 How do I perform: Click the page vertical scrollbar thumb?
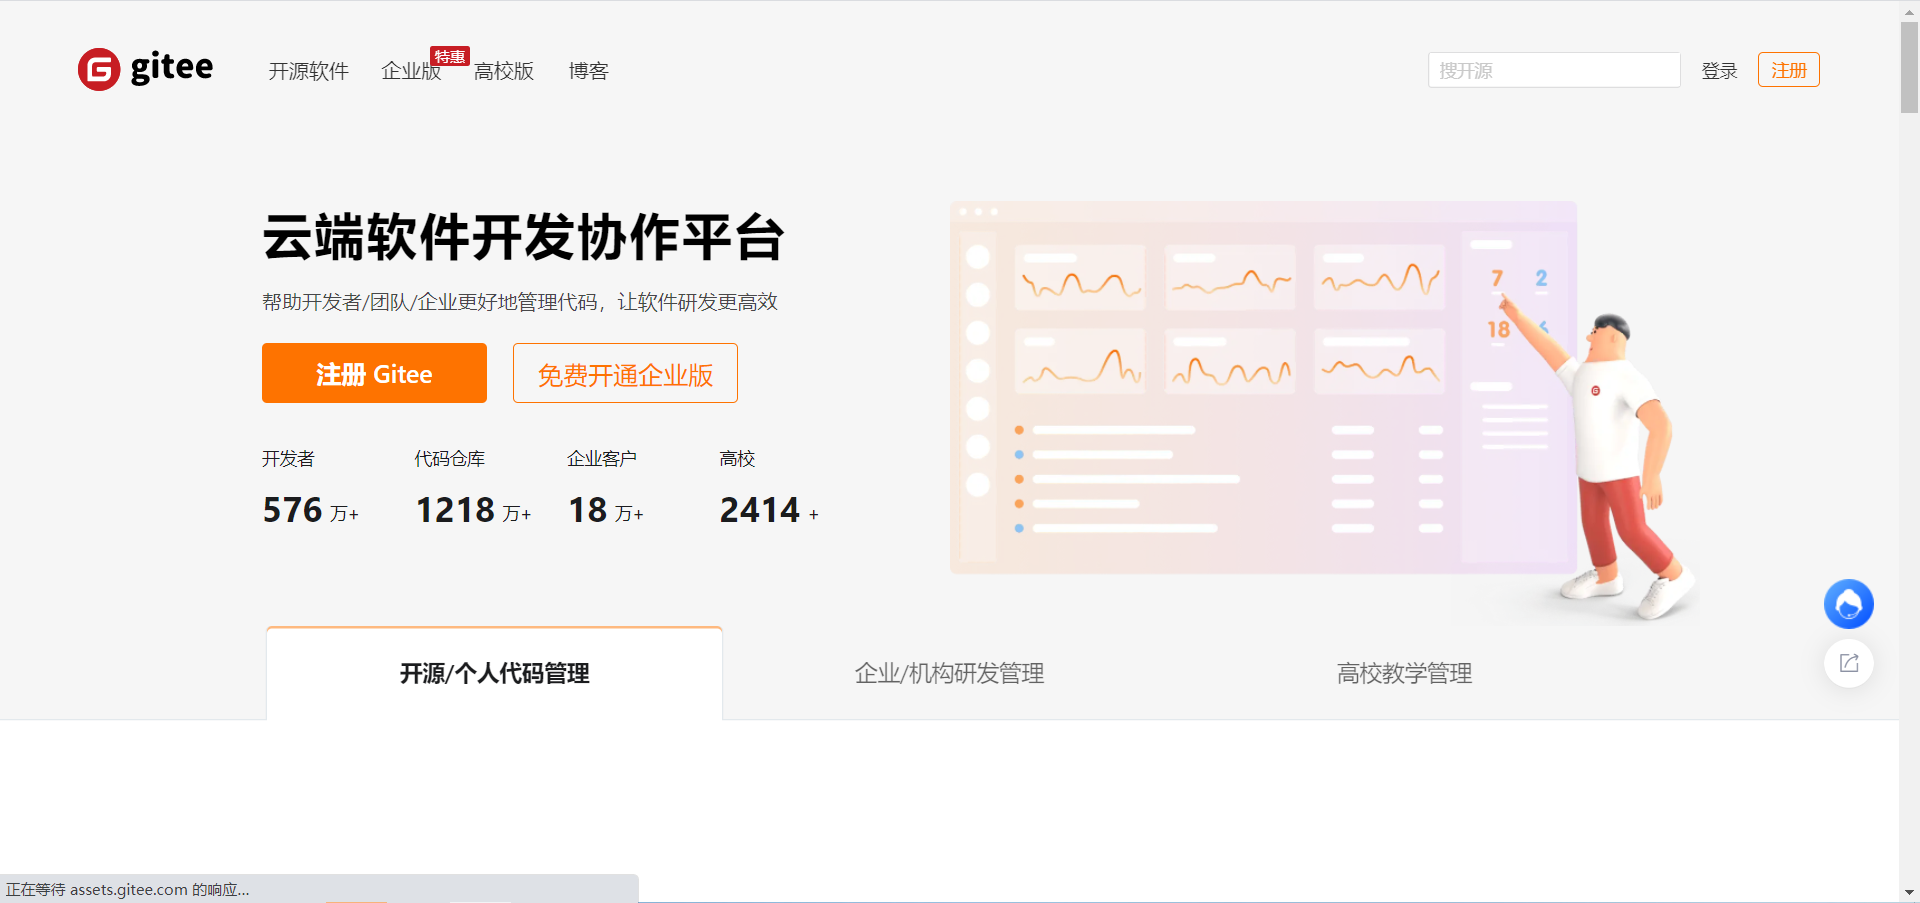point(1909,66)
